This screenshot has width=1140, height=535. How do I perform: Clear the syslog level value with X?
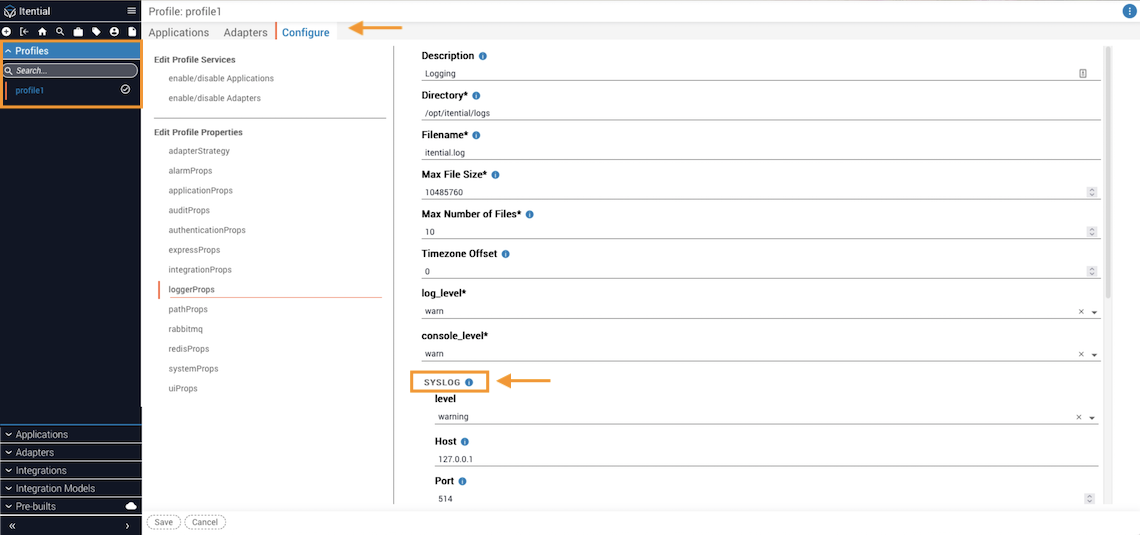[1079, 417]
